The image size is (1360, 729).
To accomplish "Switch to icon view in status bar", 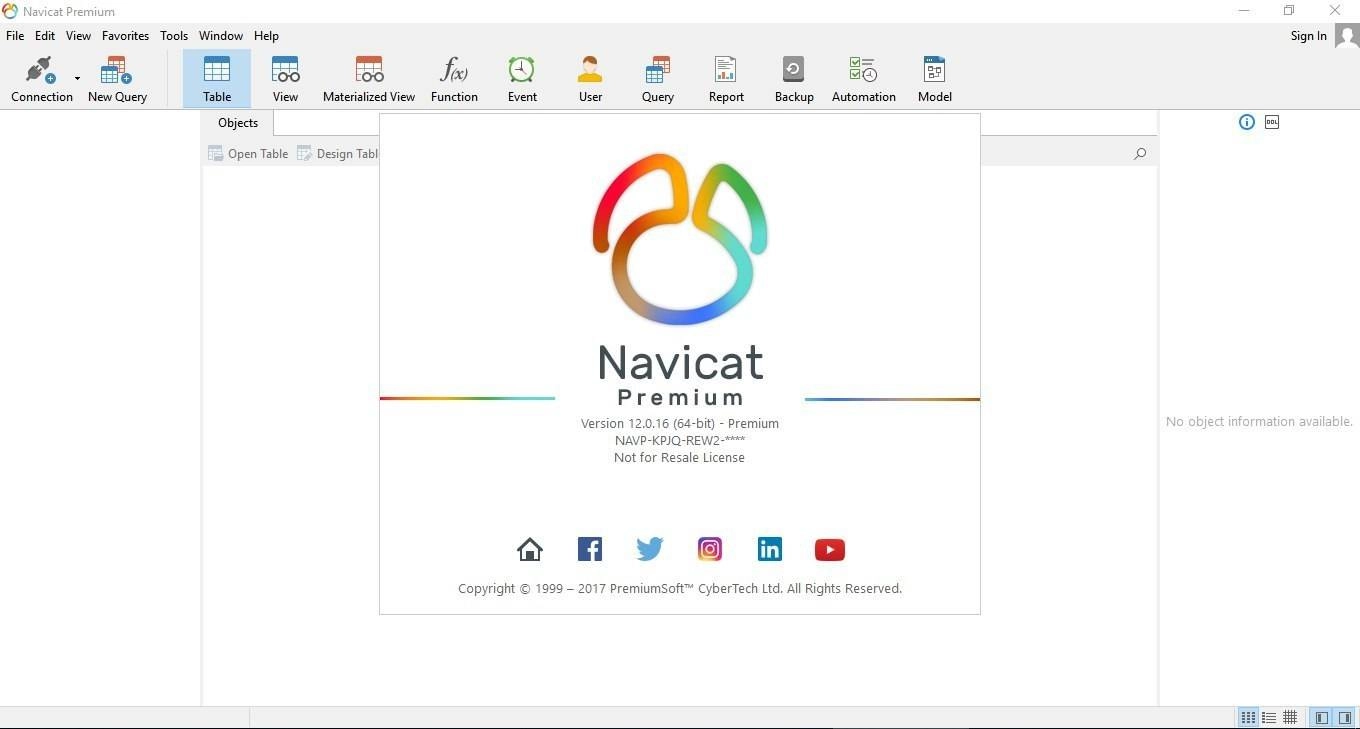I will click(x=1248, y=718).
